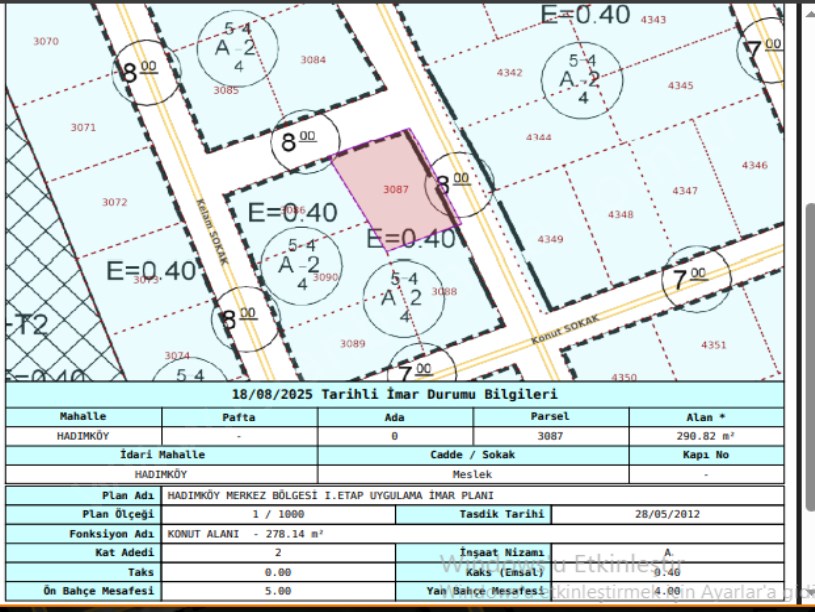This screenshot has width=815, height=612.
Task: Click the Alan value 290.82 m² cell
Action: pyautogui.click(x=709, y=436)
